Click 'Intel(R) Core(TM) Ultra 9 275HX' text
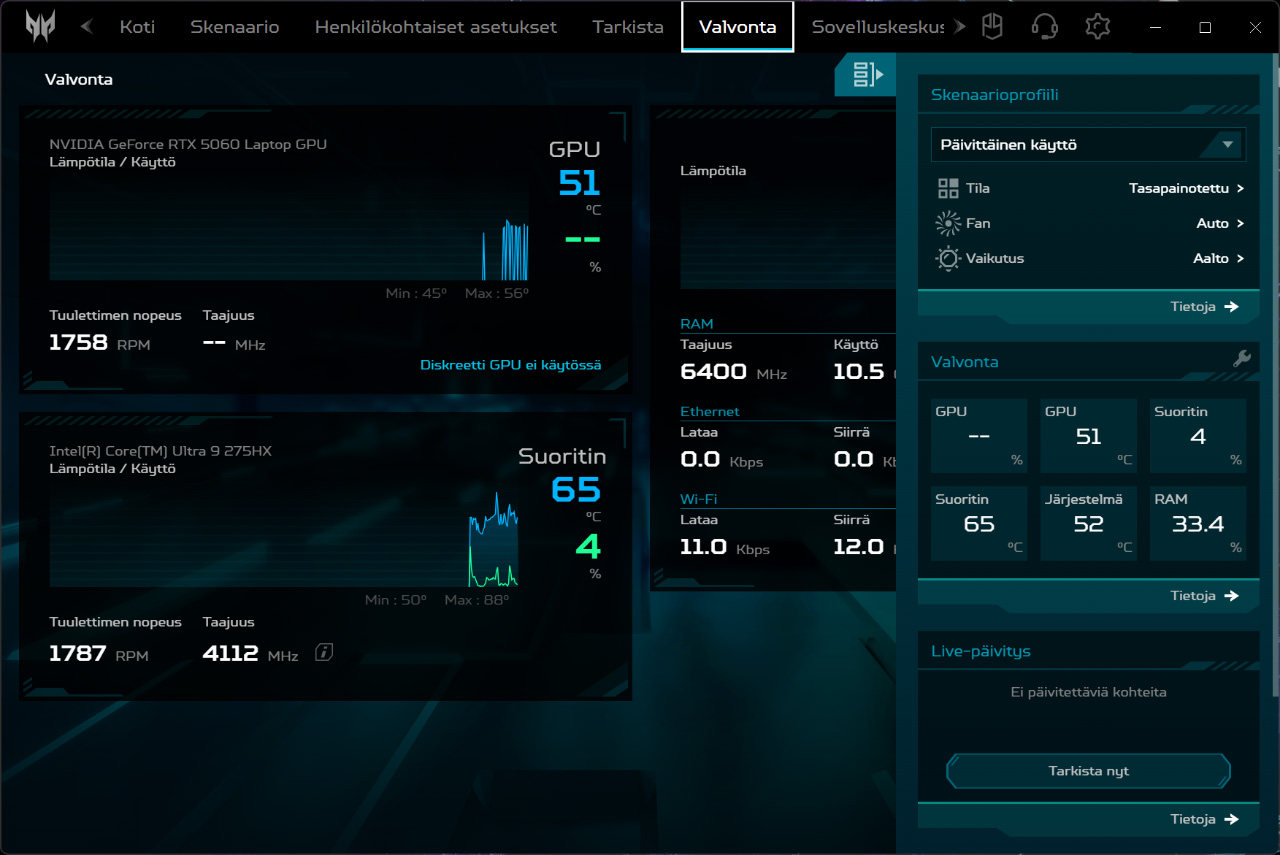 (160, 451)
